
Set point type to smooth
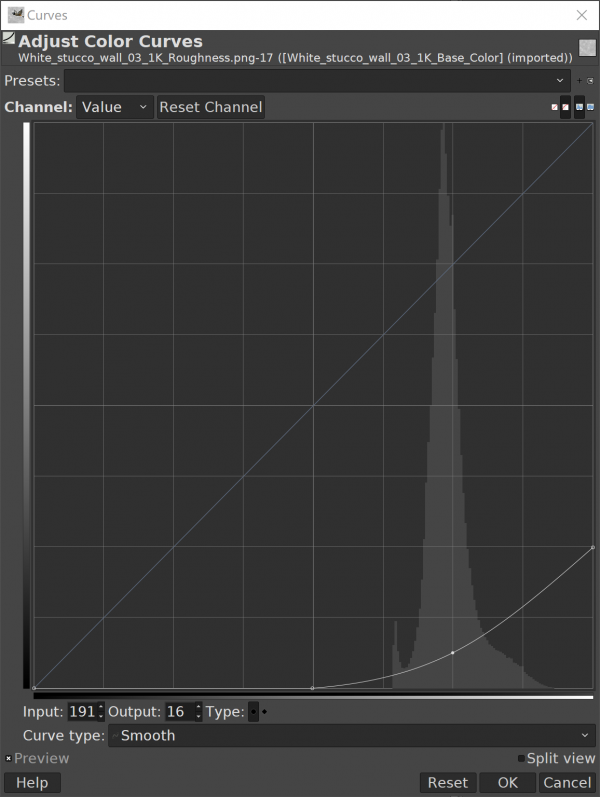pyautogui.click(x=254, y=712)
